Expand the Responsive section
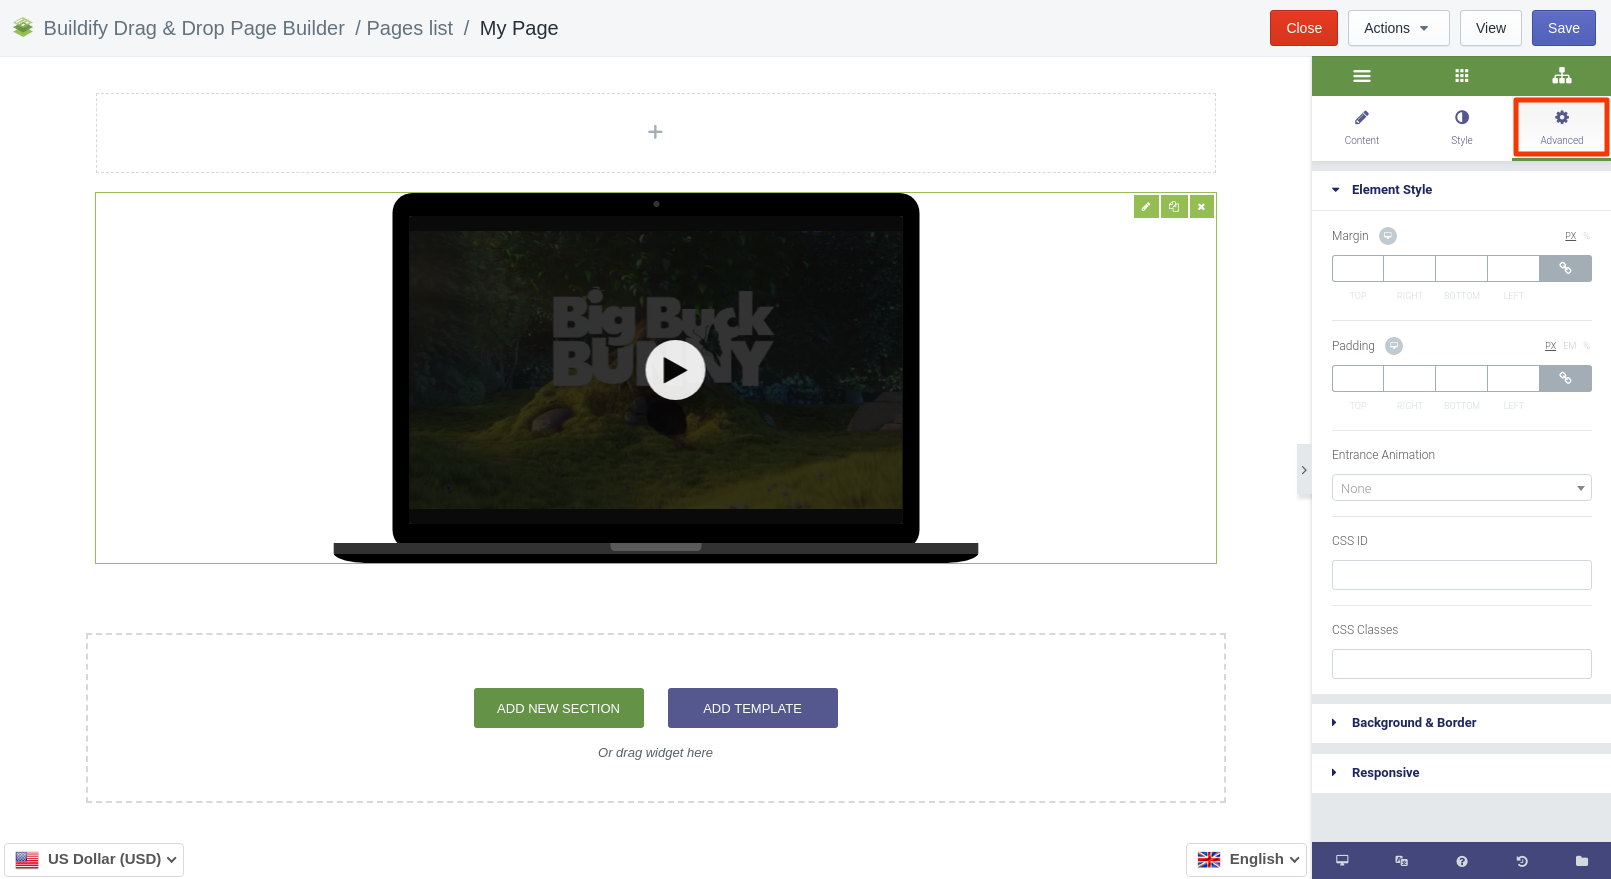Image resolution: width=1611 pixels, height=879 pixels. click(1461, 773)
